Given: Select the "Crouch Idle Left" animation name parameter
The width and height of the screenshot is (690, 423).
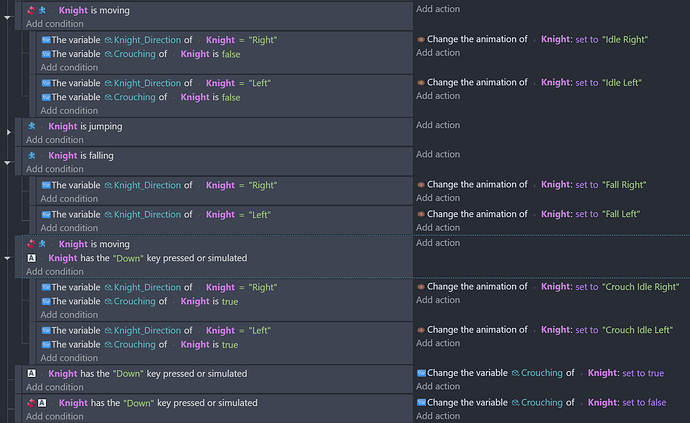Looking at the screenshot, I should click(637, 330).
